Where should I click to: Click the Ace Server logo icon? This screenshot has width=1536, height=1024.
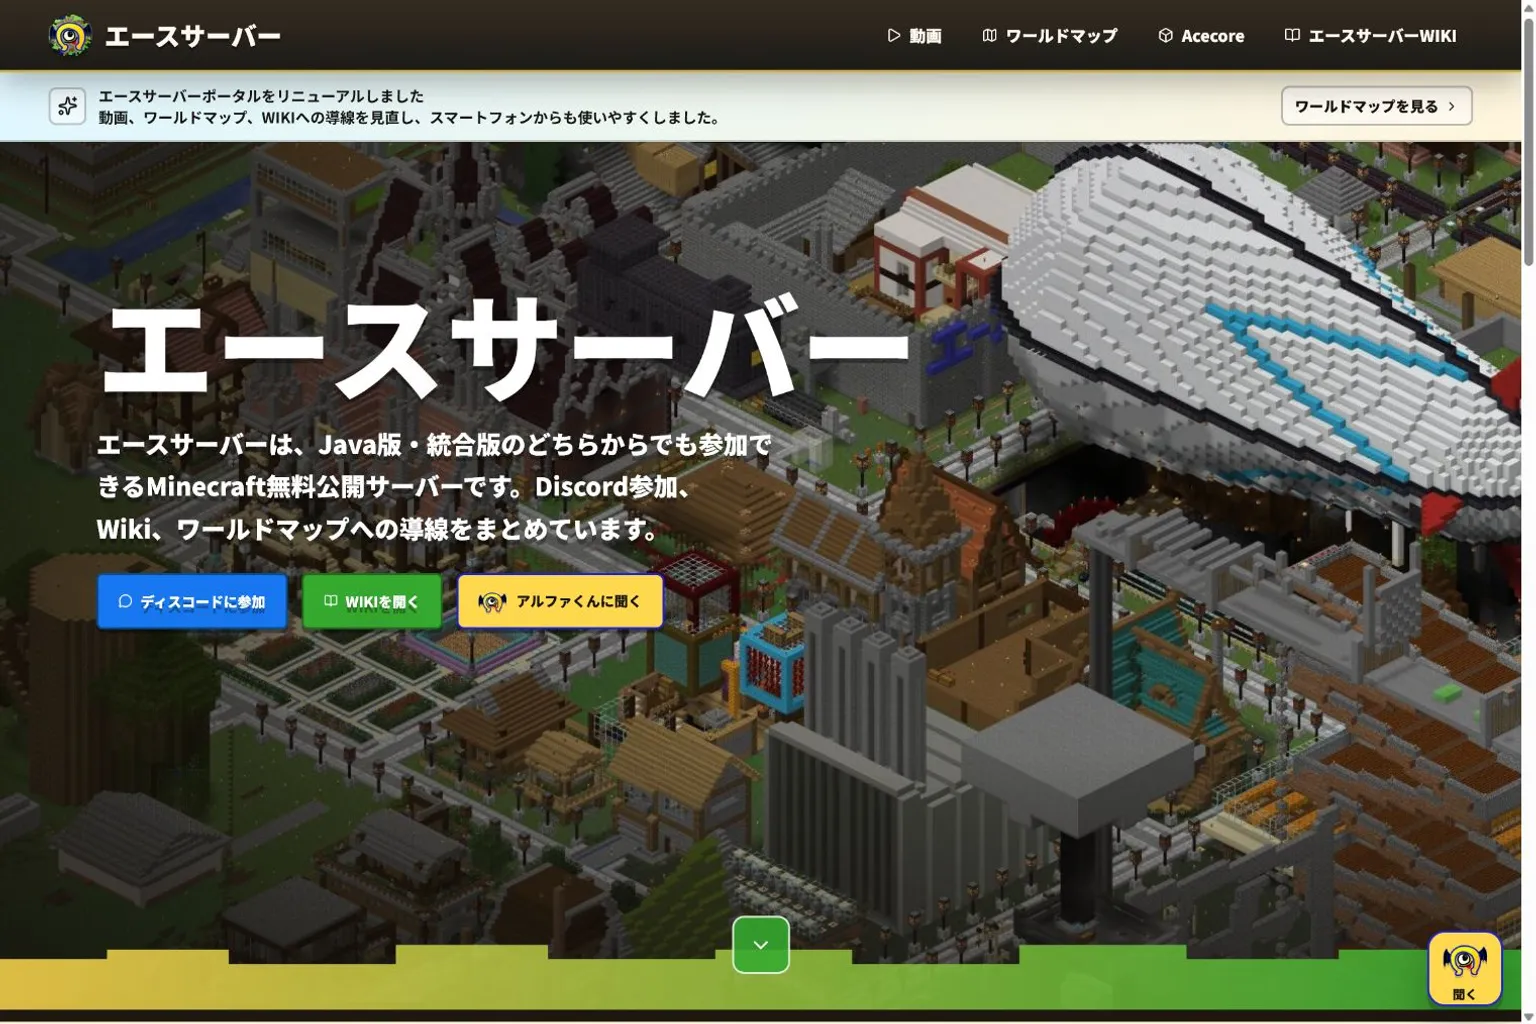(70, 36)
